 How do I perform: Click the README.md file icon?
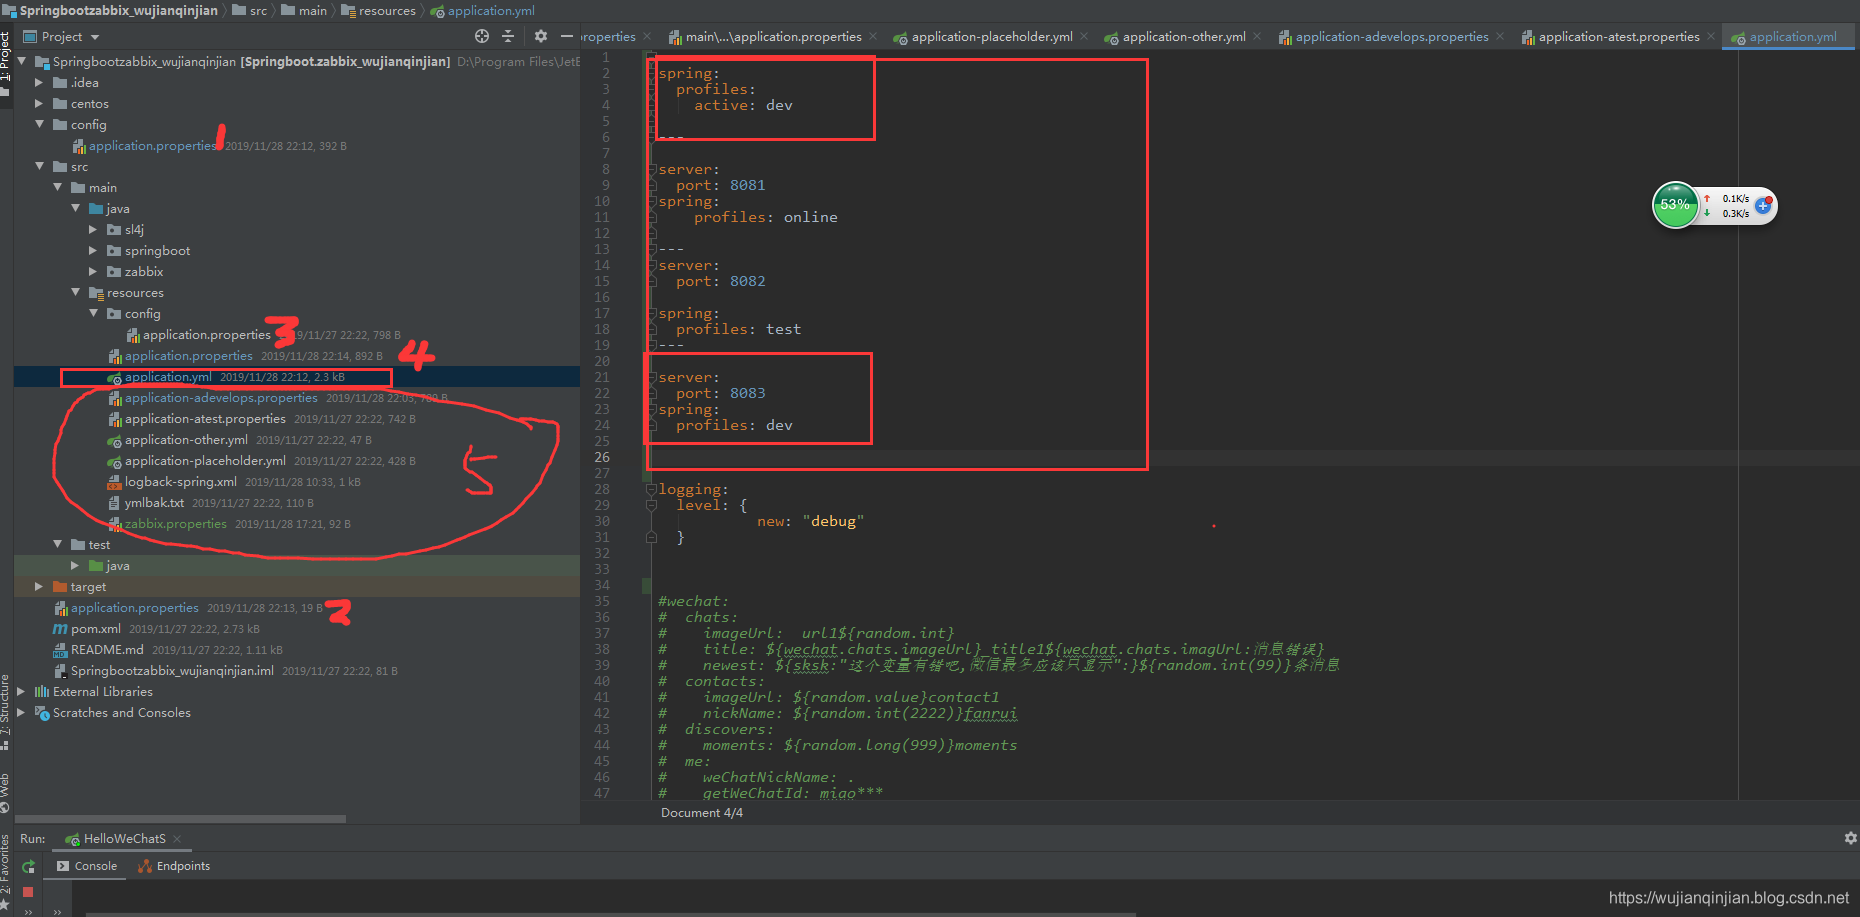[x=60, y=650]
